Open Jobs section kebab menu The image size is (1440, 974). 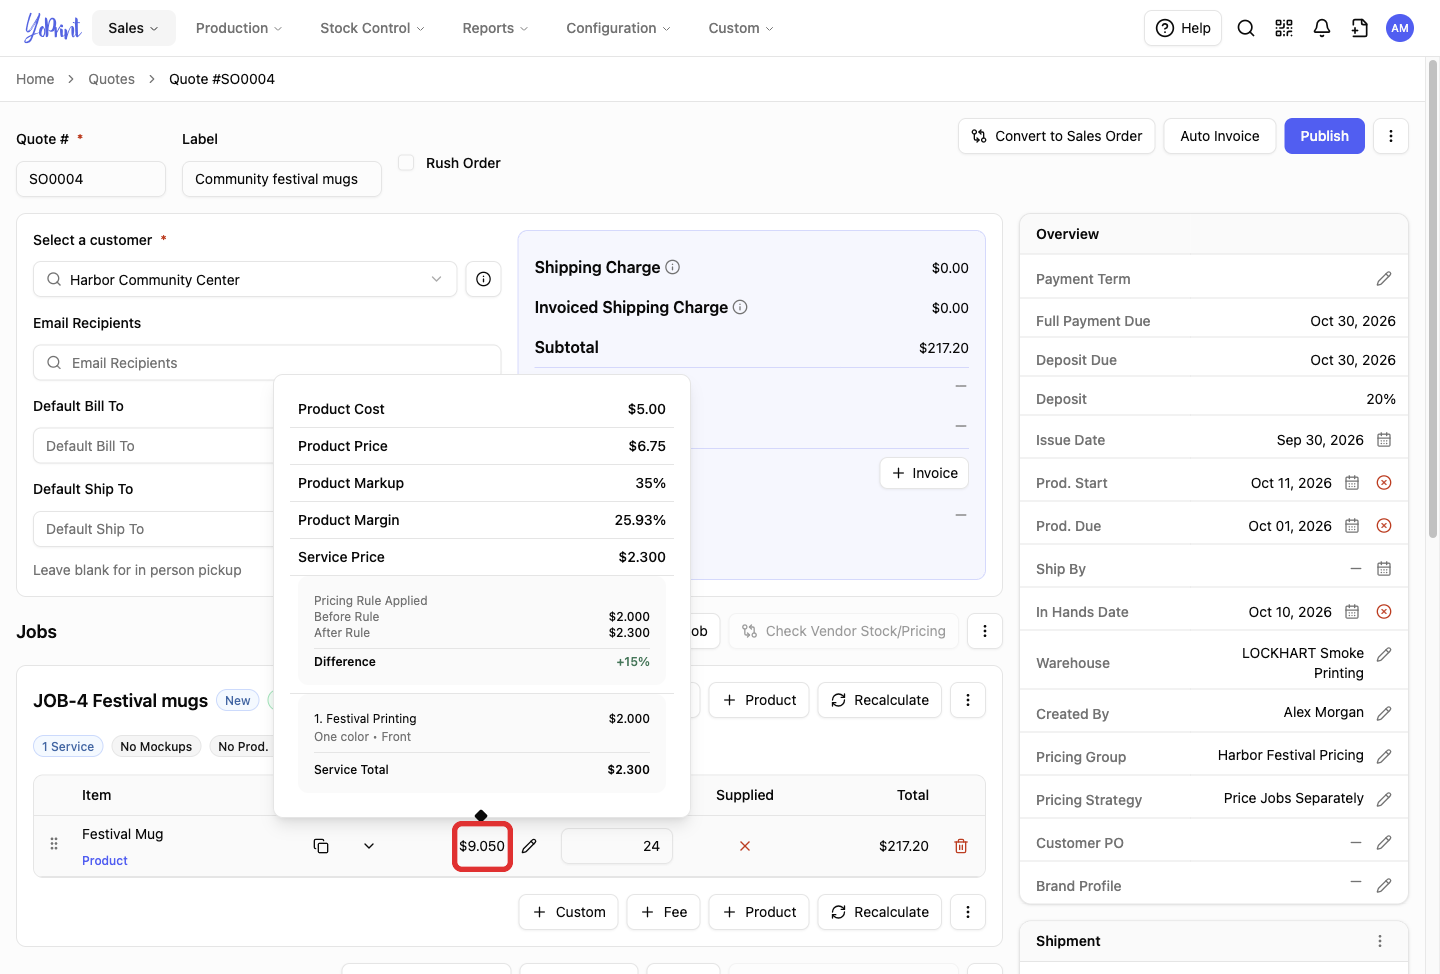click(x=985, y=631)
